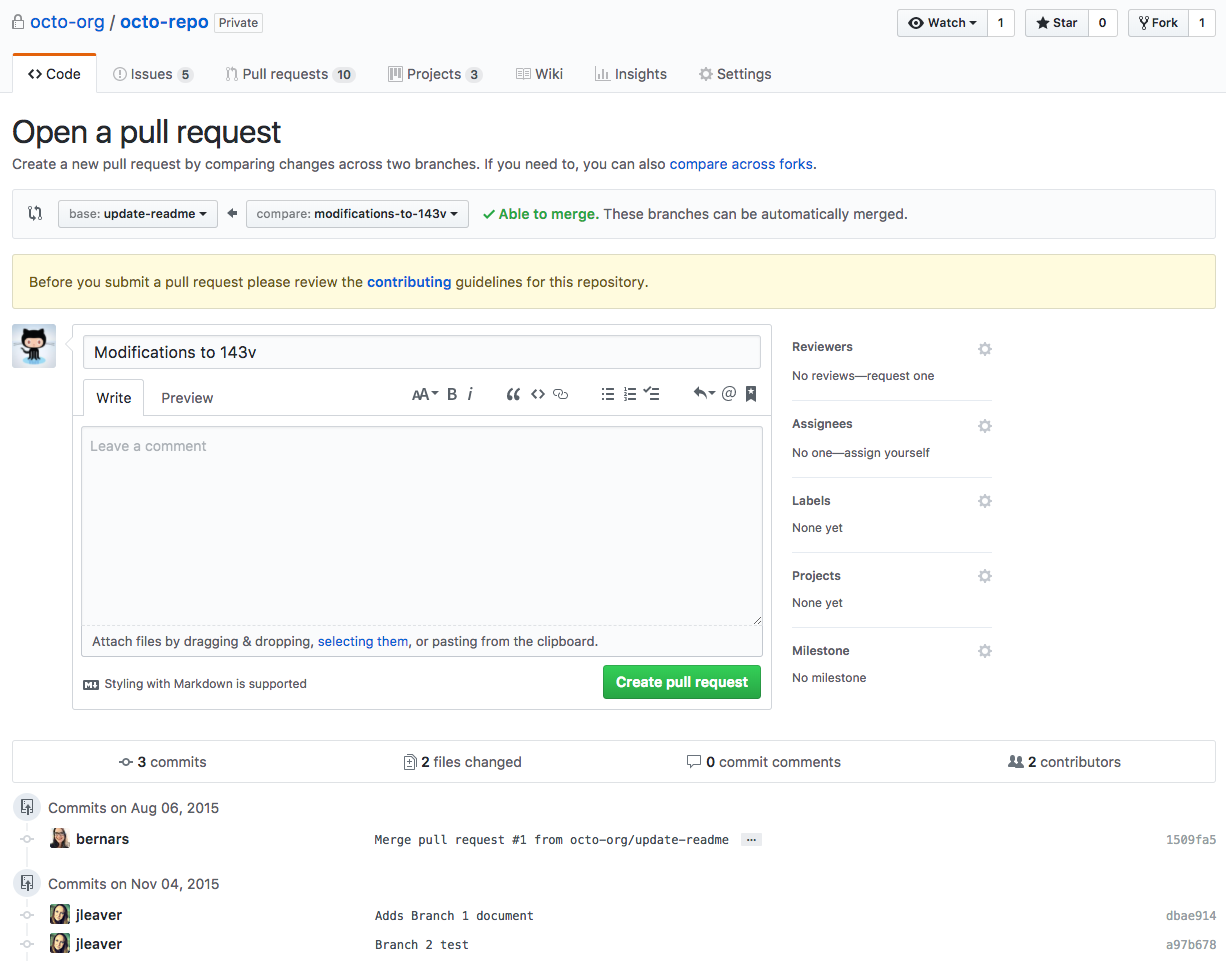This screenshot has width=1226, height=961.
Task: Open the contributing guidelines link
Action: point(409,282)
